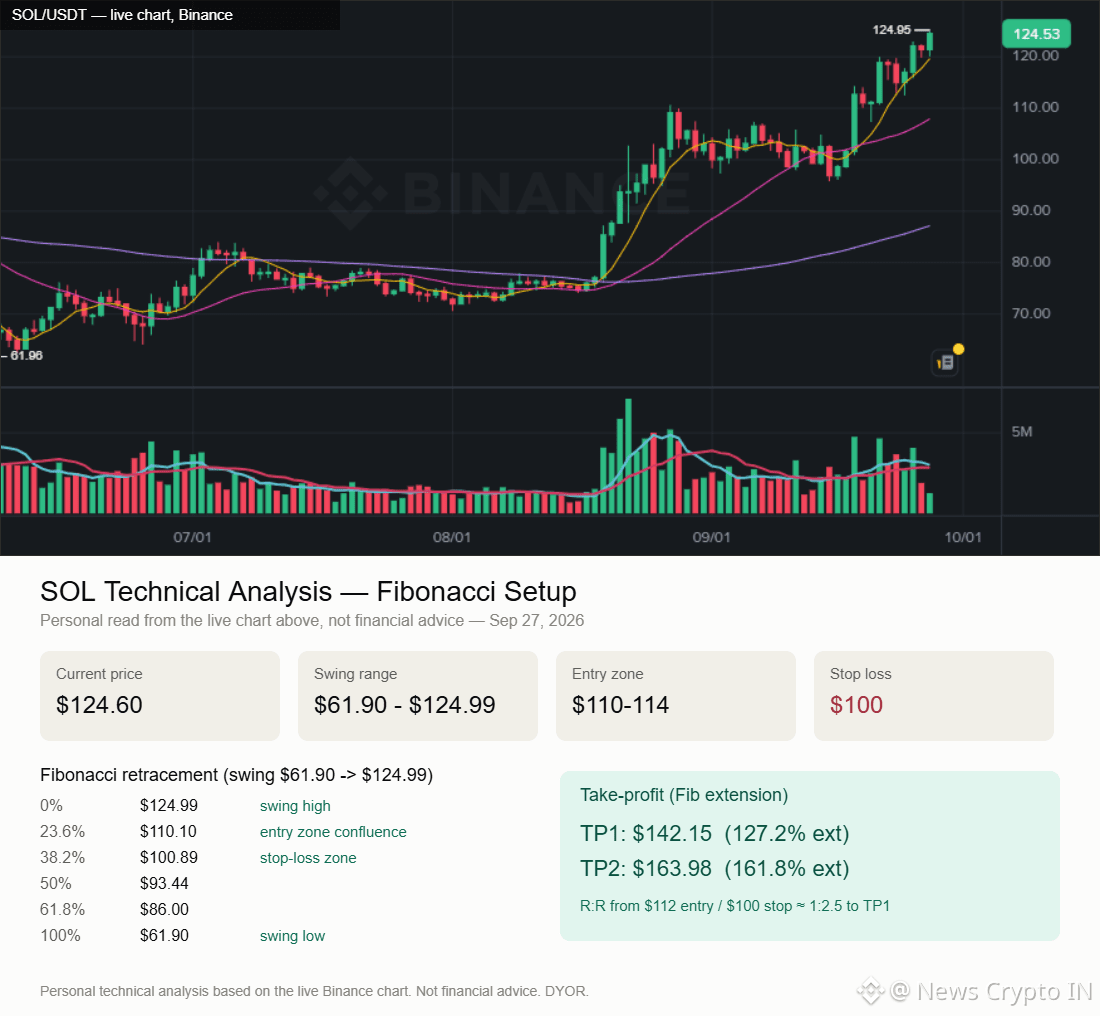Screen dimensions: 1100x1016
Task: Click the yellow notification dot badge
Action: [x=958, y=349]
